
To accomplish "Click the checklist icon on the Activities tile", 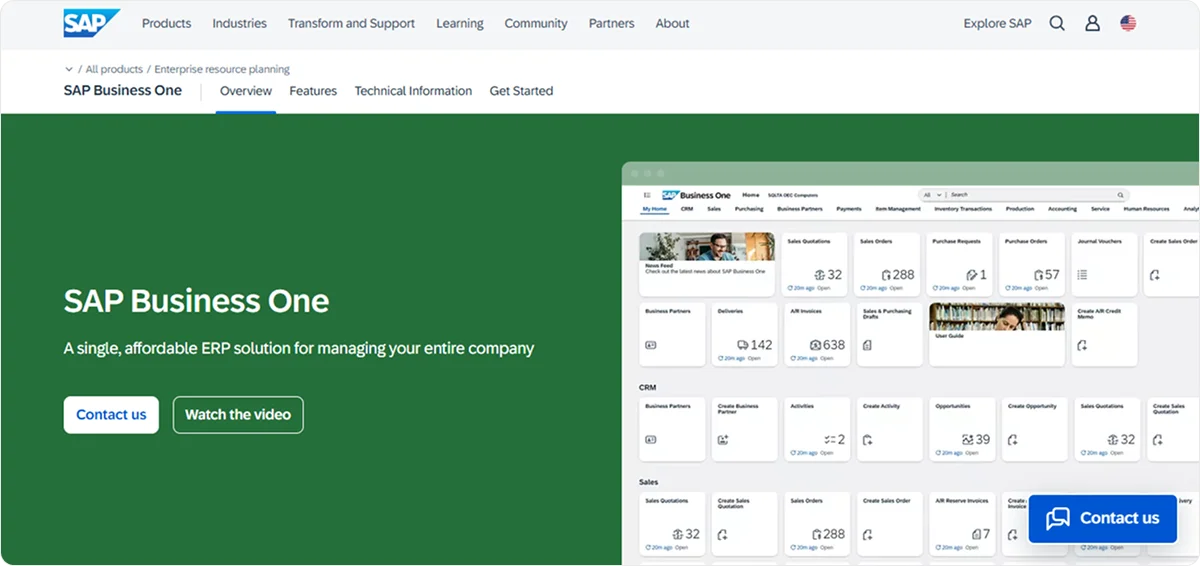I will (829, 440).
